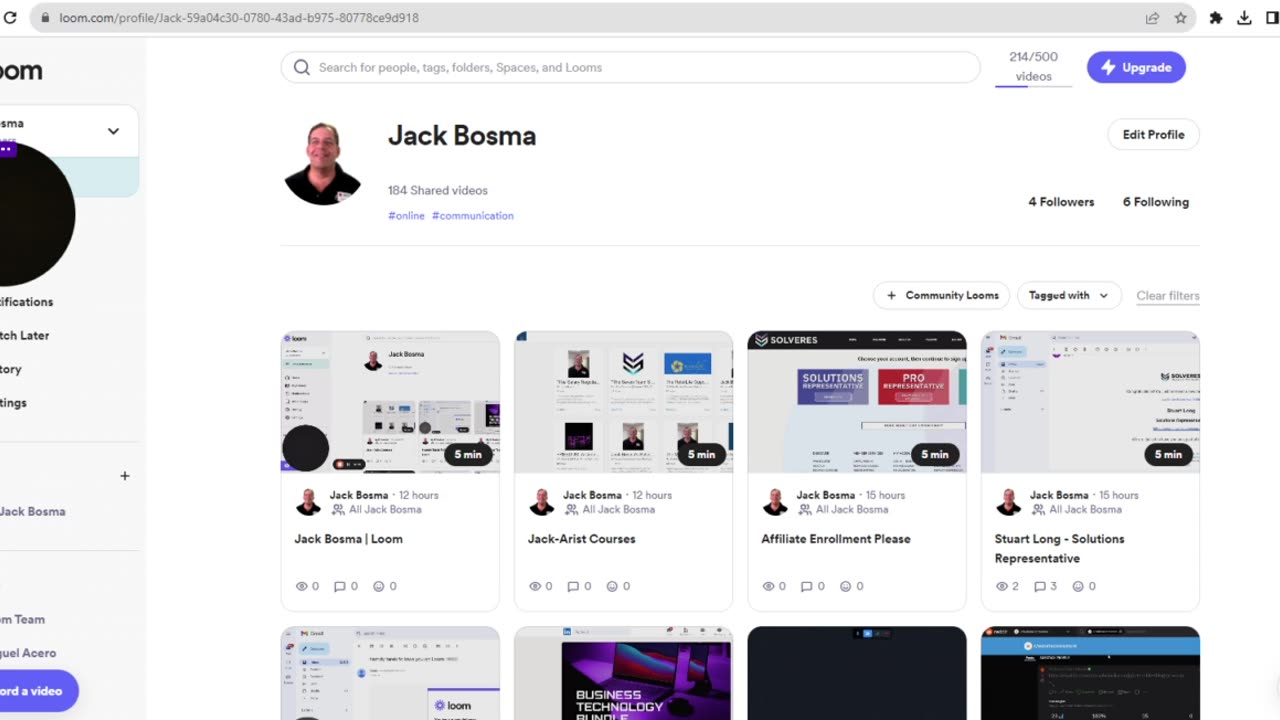
Task: Click the Loom logo in the sidebar
Action: [21, 71]
